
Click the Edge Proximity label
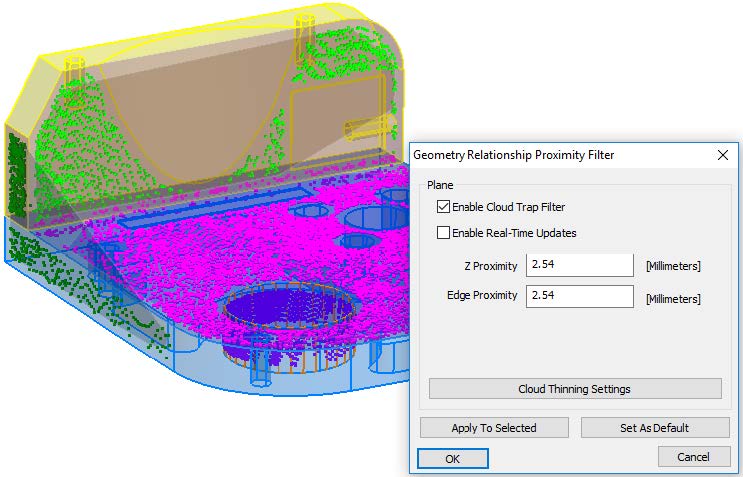482,295
